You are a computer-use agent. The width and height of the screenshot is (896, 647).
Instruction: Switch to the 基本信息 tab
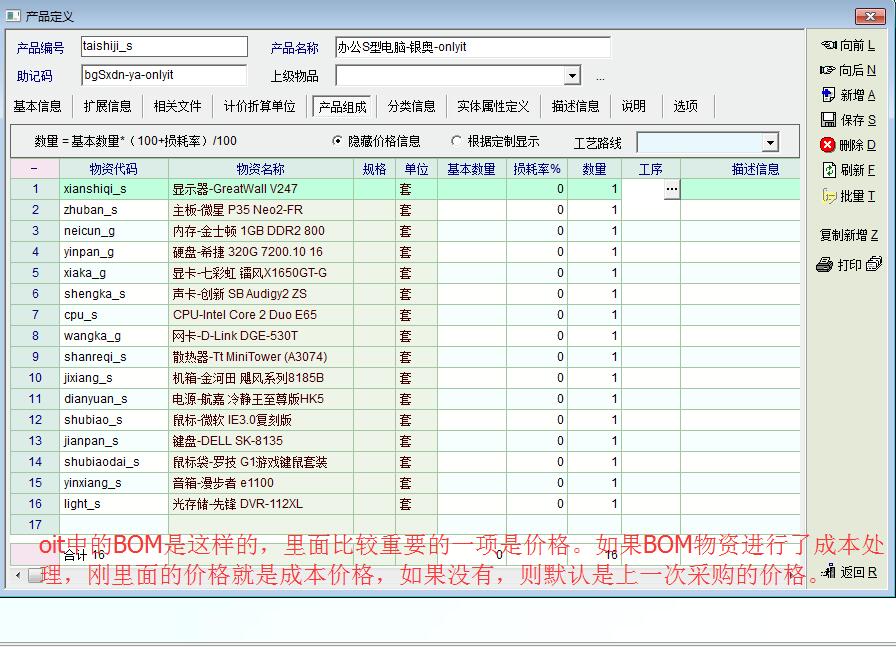coord(37,106)
